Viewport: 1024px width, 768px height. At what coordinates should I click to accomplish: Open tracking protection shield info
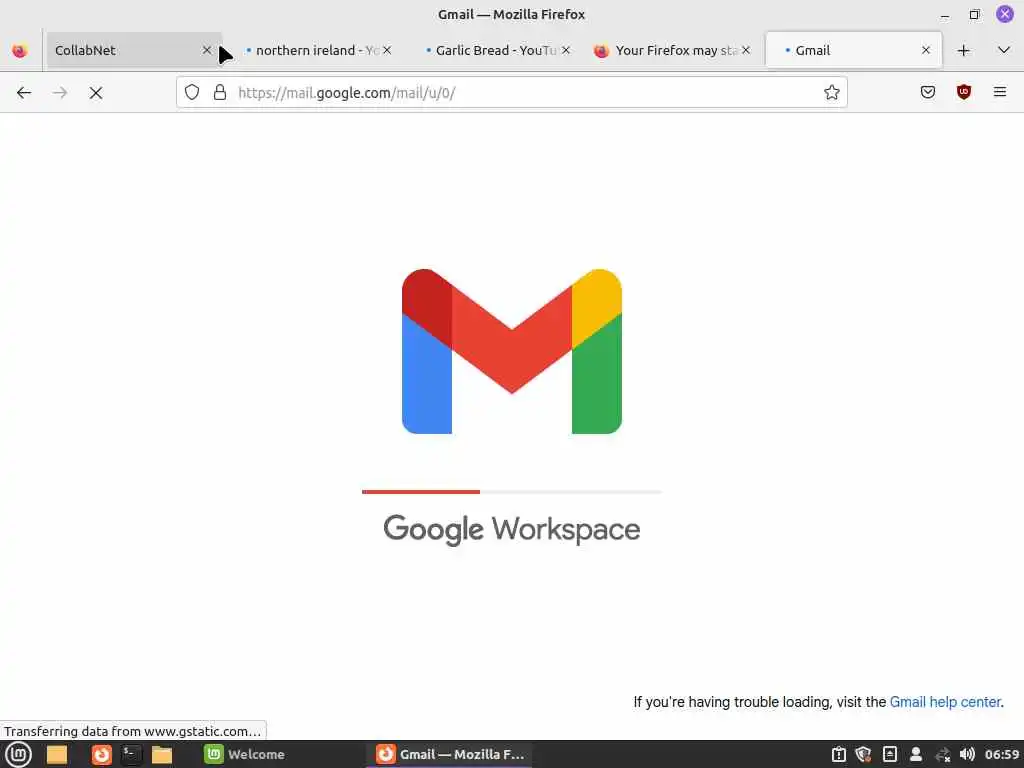[x=192, y=92]
